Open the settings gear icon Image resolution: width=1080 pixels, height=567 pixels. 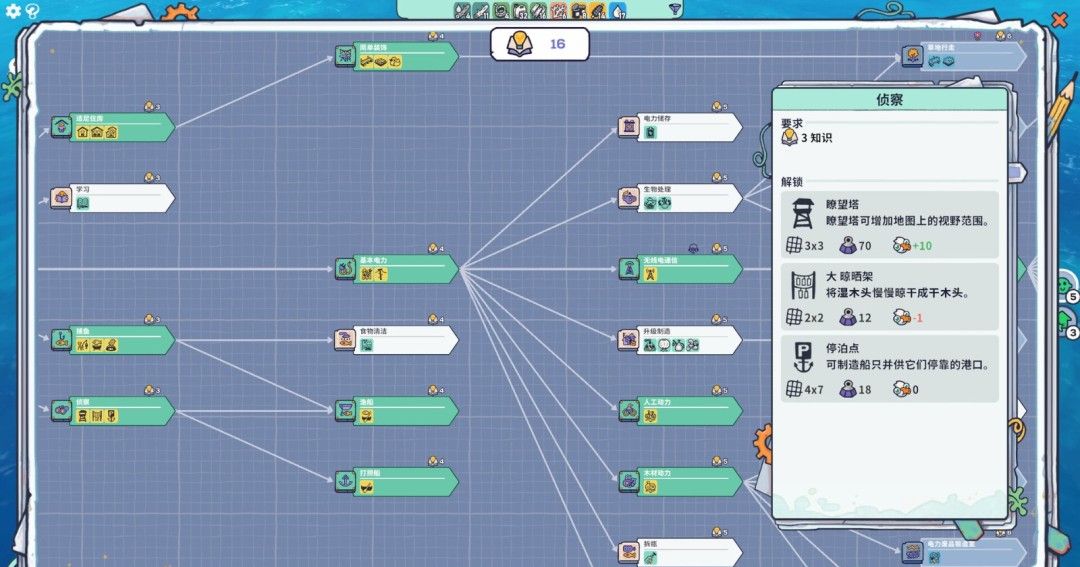[x=13, y=12]
